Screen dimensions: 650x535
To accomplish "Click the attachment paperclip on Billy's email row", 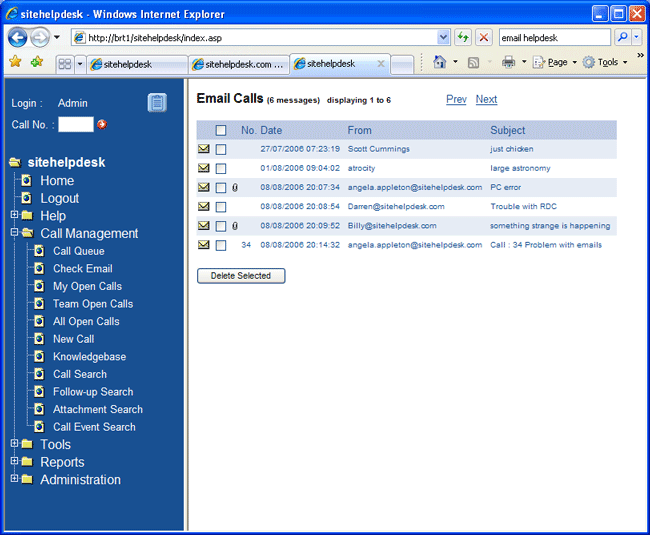I will (x=235, y=226).
